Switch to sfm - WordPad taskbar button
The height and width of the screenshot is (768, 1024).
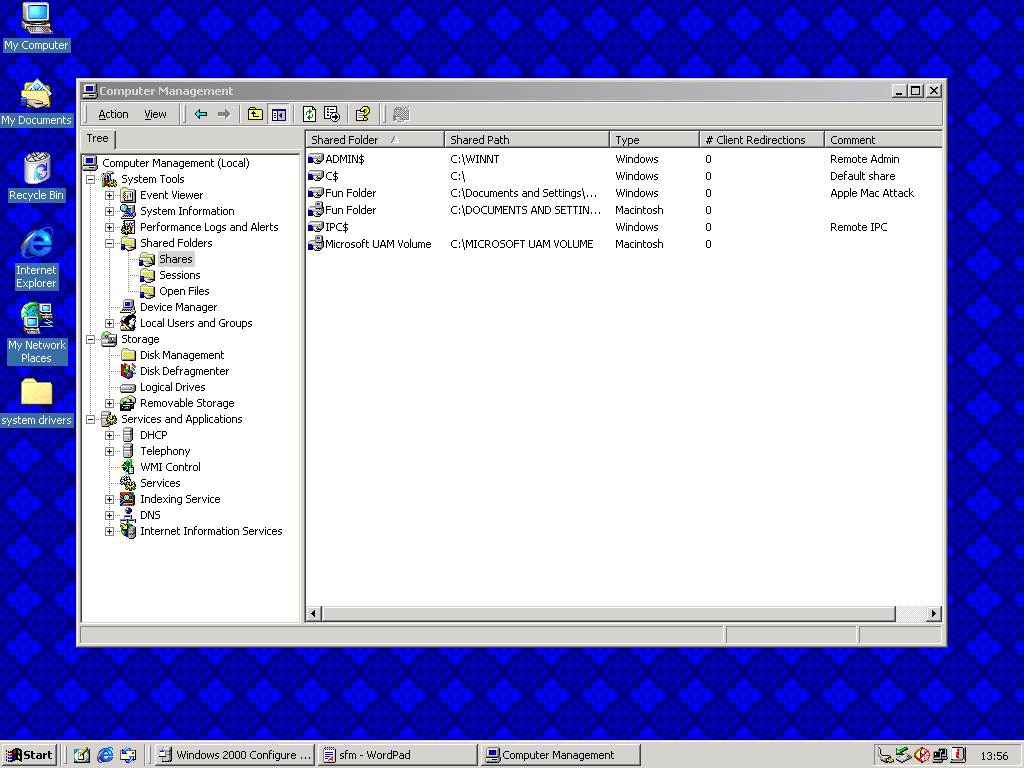coord(398,755)
